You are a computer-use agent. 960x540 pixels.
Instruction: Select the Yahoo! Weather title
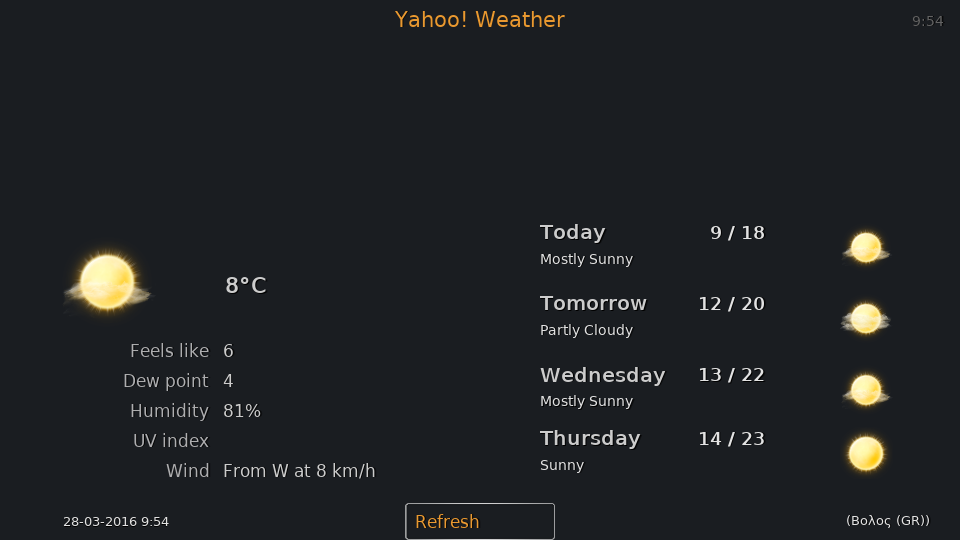pos(479,20)
